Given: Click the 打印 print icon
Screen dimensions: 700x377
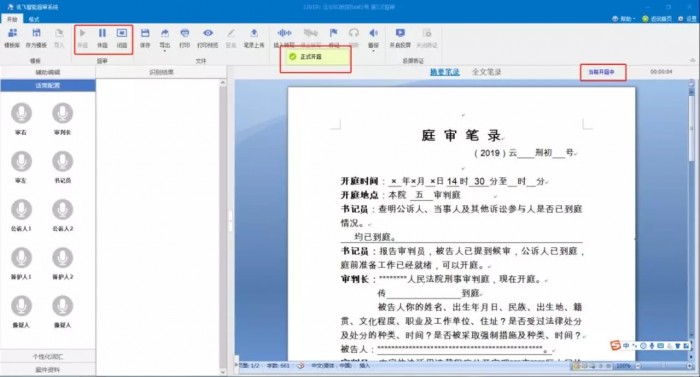Looking at the screenshot, I should point(184,38).
